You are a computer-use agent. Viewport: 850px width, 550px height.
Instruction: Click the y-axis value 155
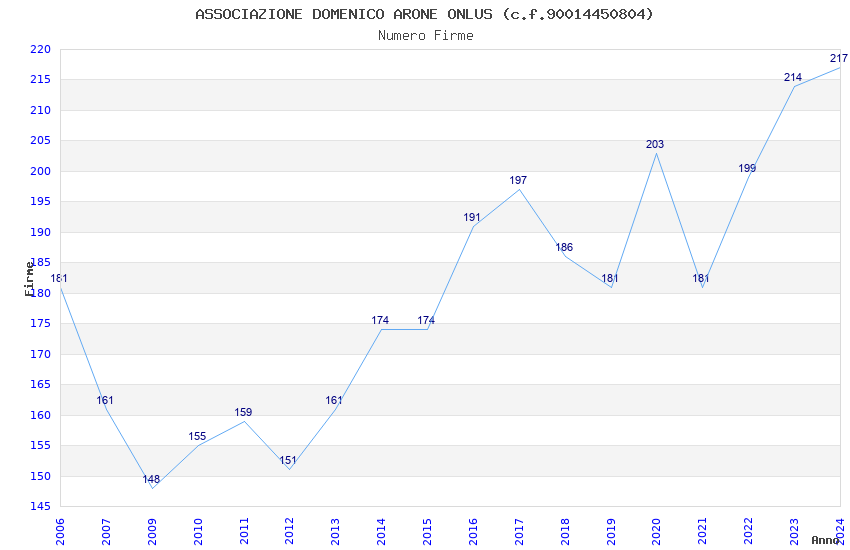40,446
